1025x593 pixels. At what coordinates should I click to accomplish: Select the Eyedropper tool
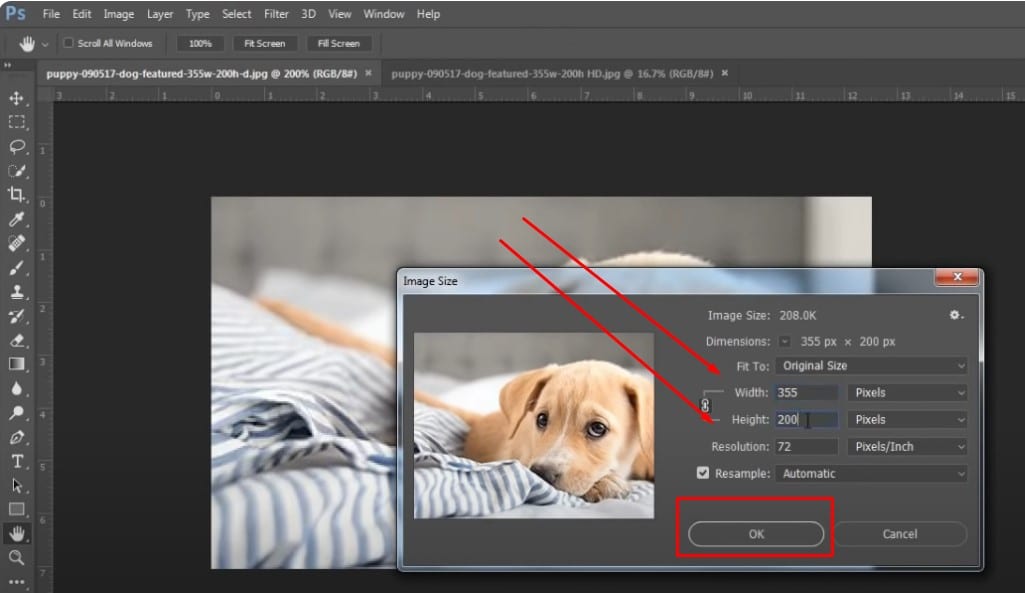(x=16, y=218)
